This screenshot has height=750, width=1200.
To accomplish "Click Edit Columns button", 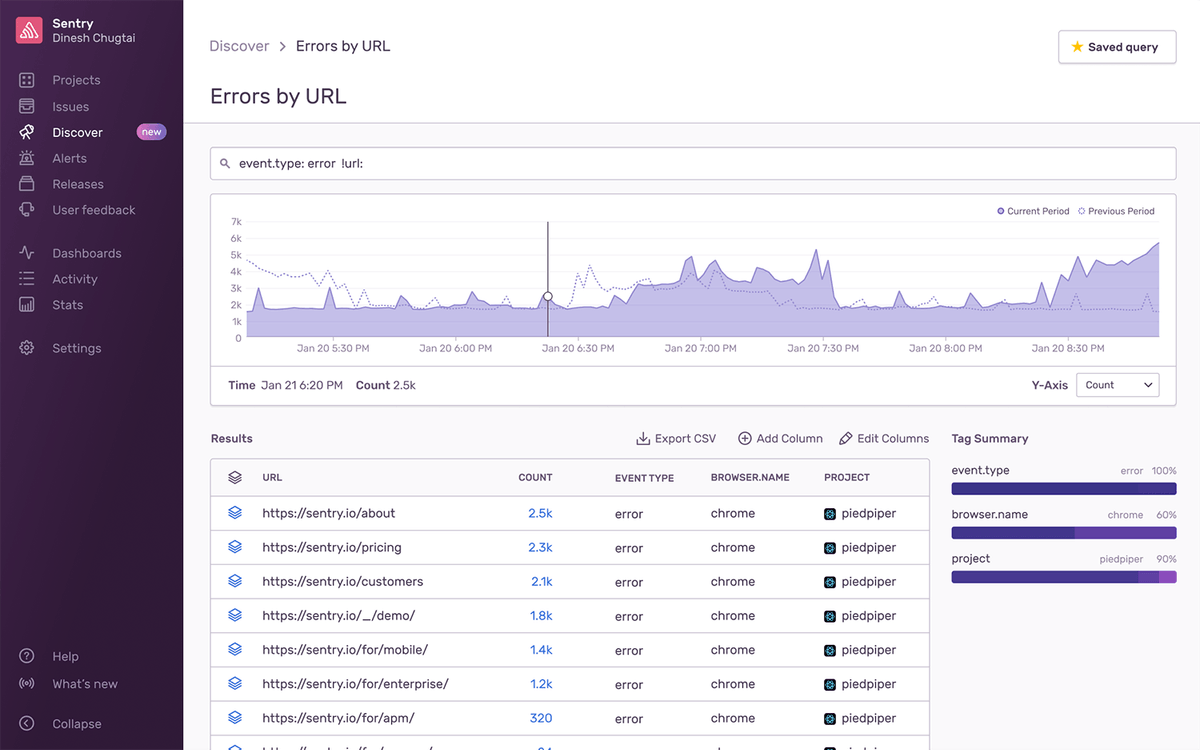I will pos(884,438).
